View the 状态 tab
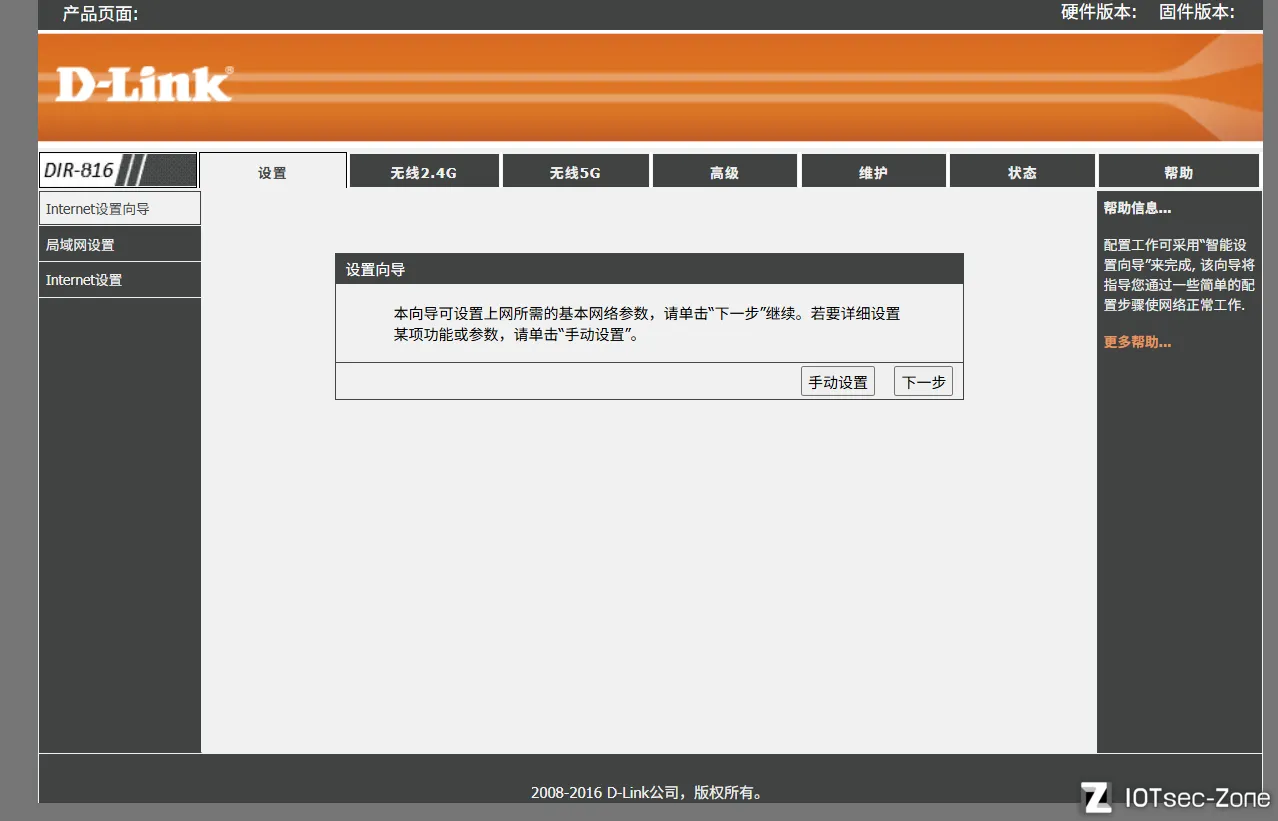This screenshot has width=1278, height=821. [1022, 171]
